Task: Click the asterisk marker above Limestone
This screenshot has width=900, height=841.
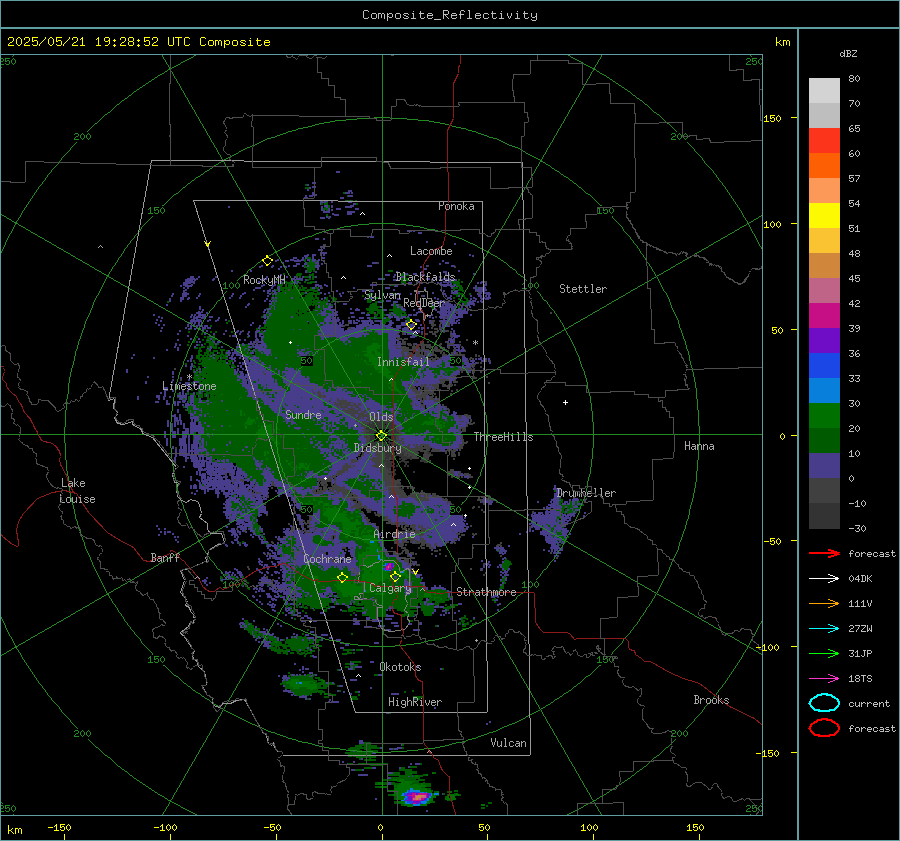Action: click(189, 377)
